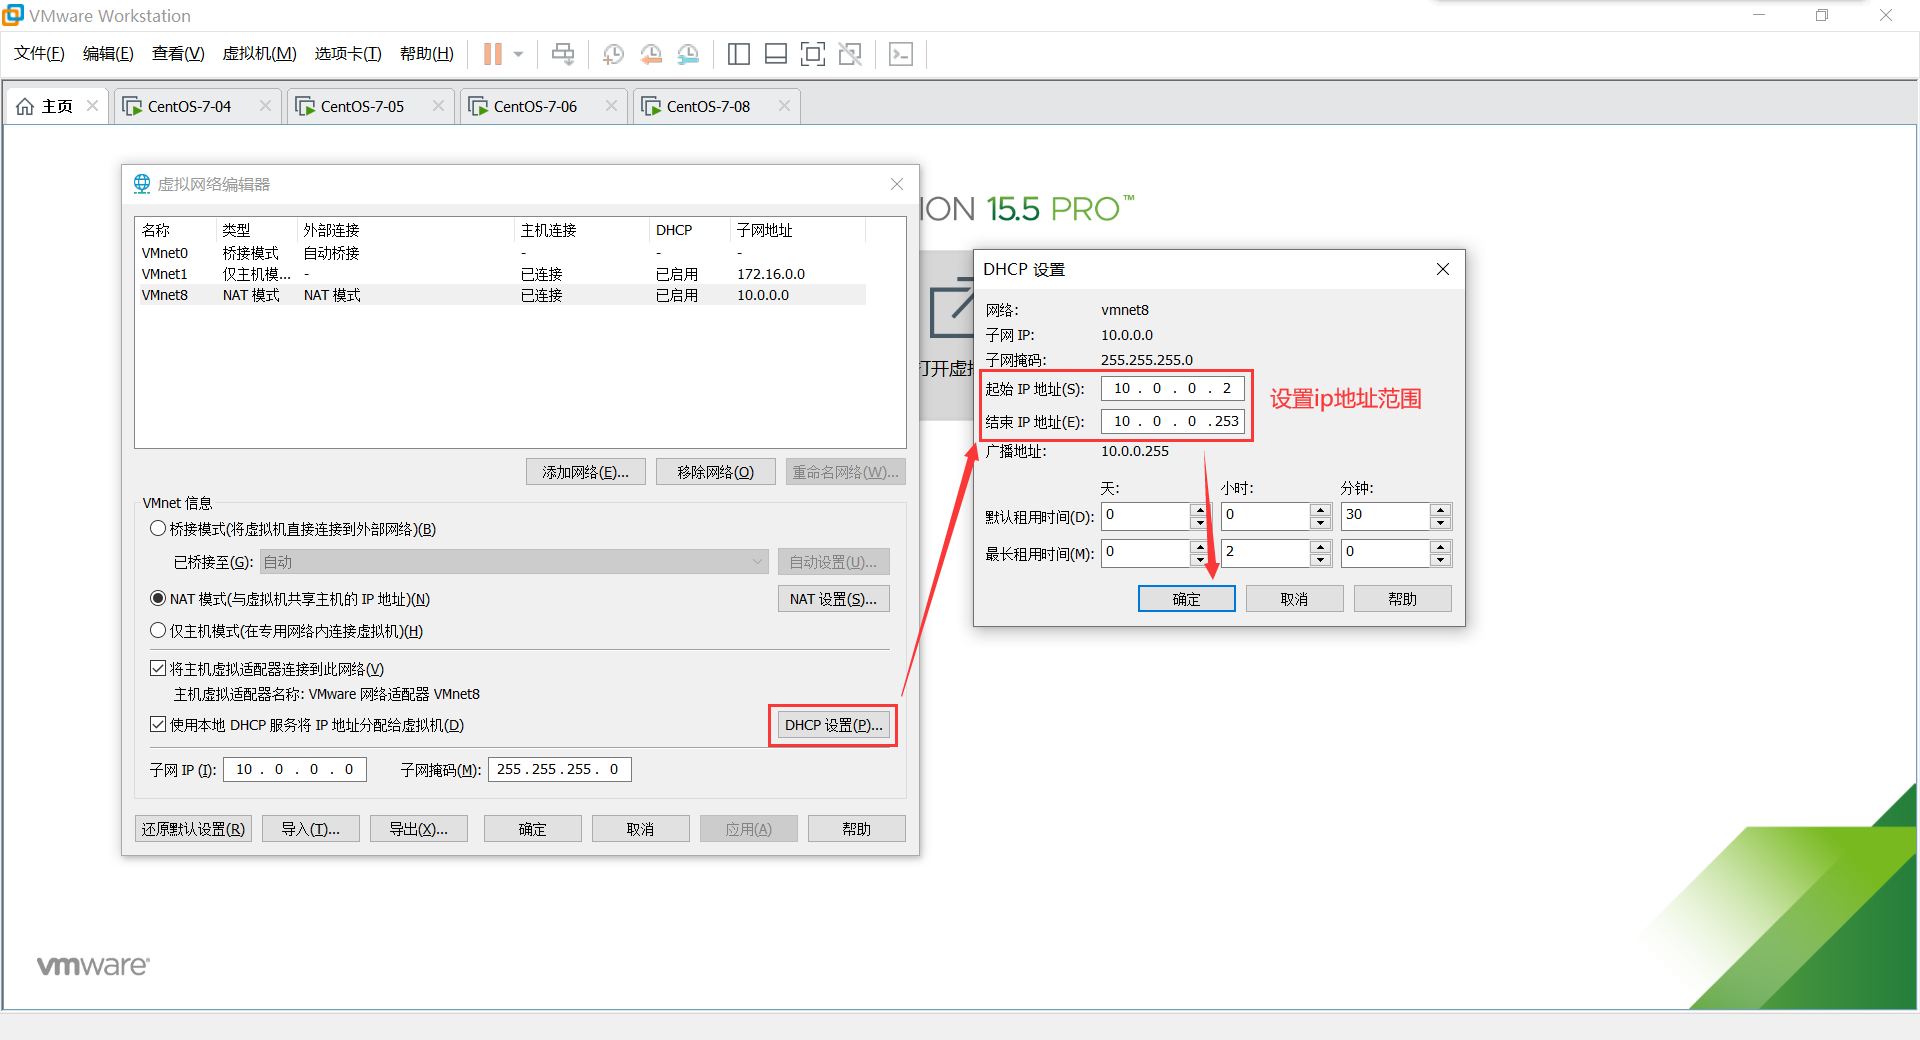Select the NAT 模式 radio button
Screen dimensions: 1920x1040
158,598
